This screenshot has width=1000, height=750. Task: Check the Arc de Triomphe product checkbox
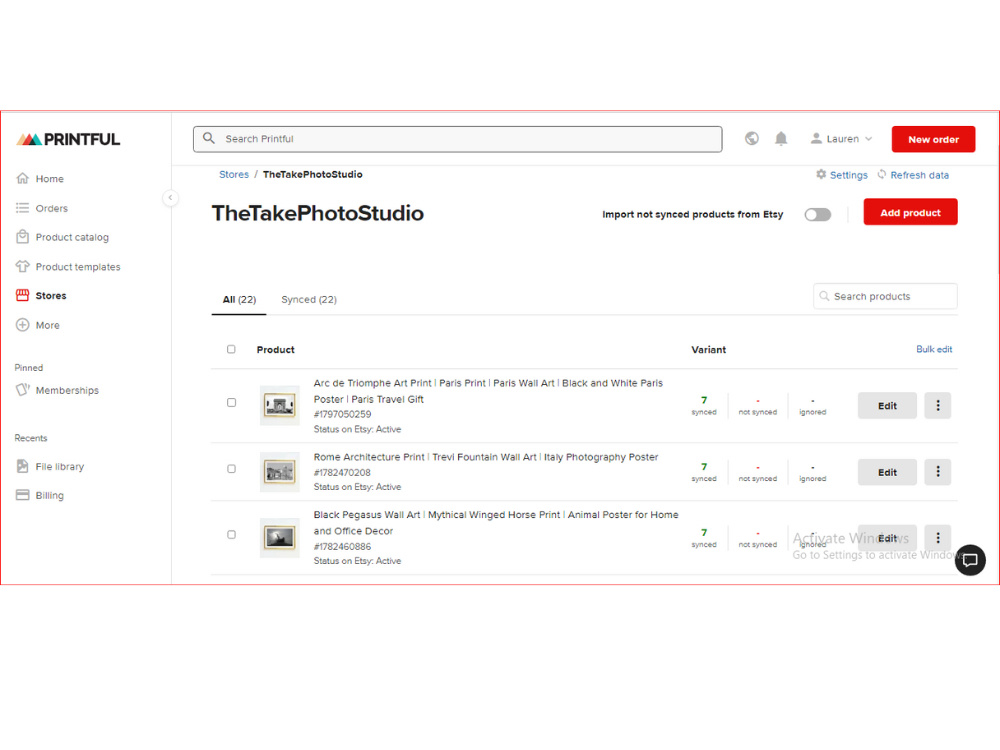point(231,402)
